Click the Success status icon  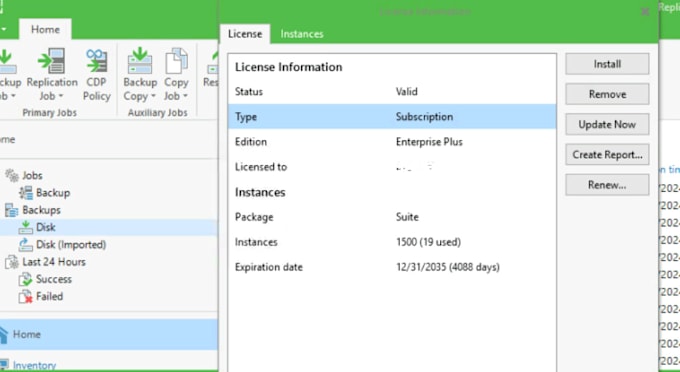click(x=25, y=279)
